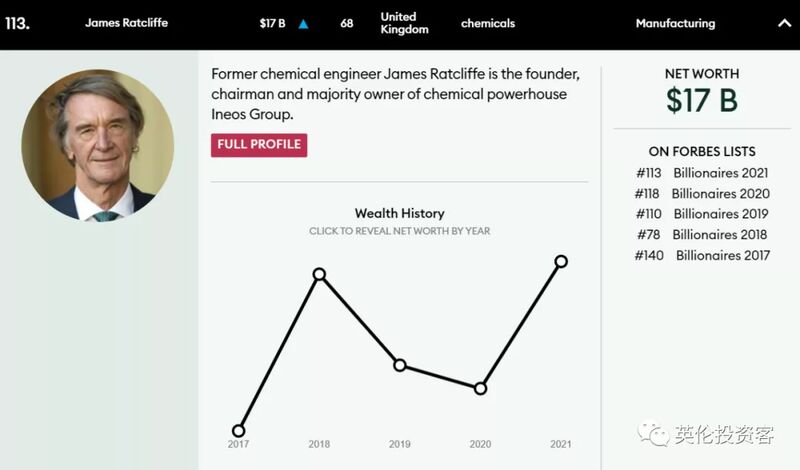Select Manufacturing industry in header row
Image resolution: width=800 pixels, height=470 pixels.
coord(675,23)
